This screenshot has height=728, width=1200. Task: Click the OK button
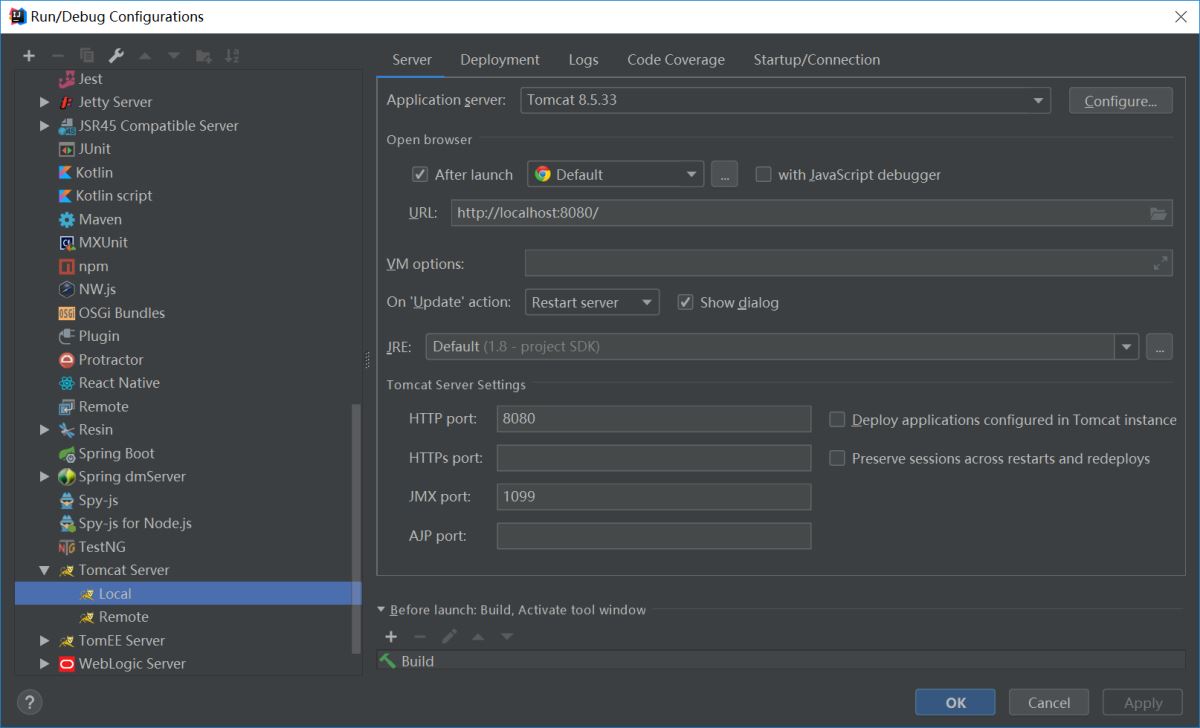coord(955,702)
